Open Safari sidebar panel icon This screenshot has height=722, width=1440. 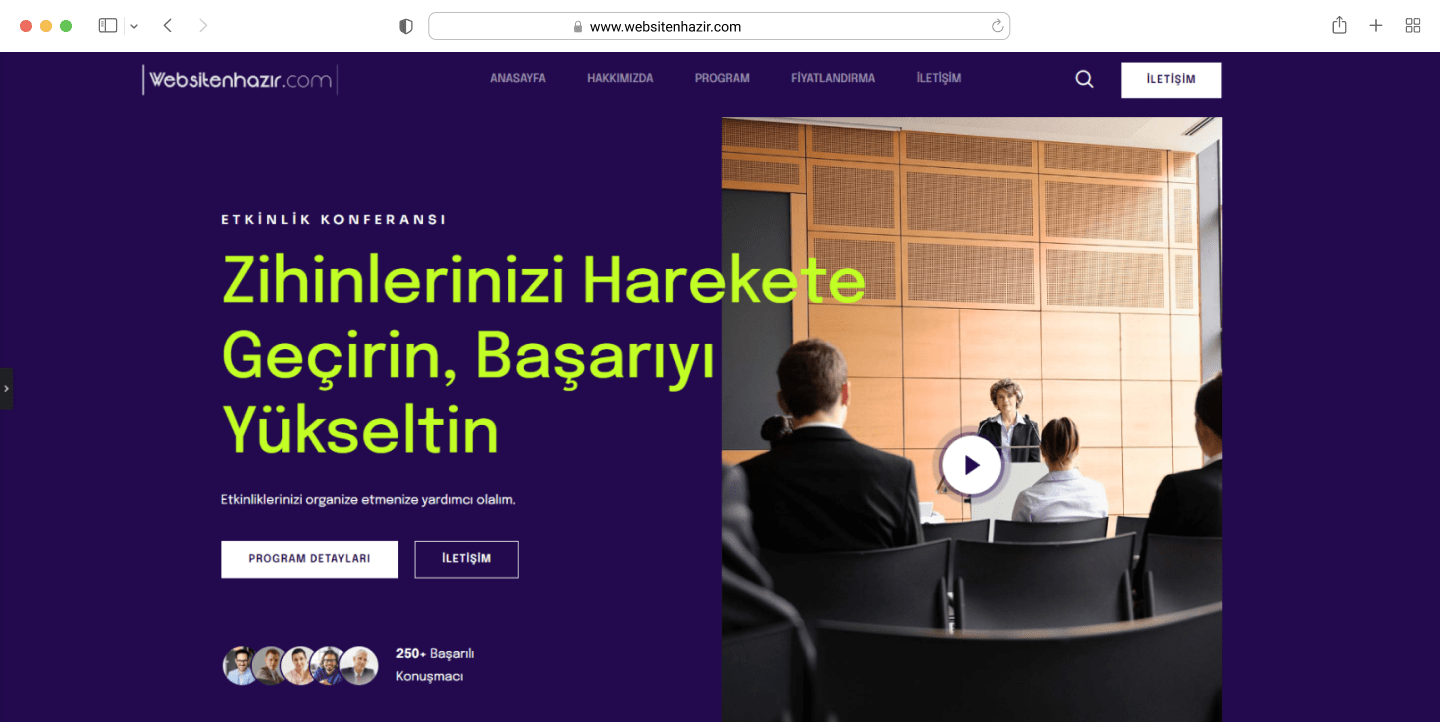(108, 26)
